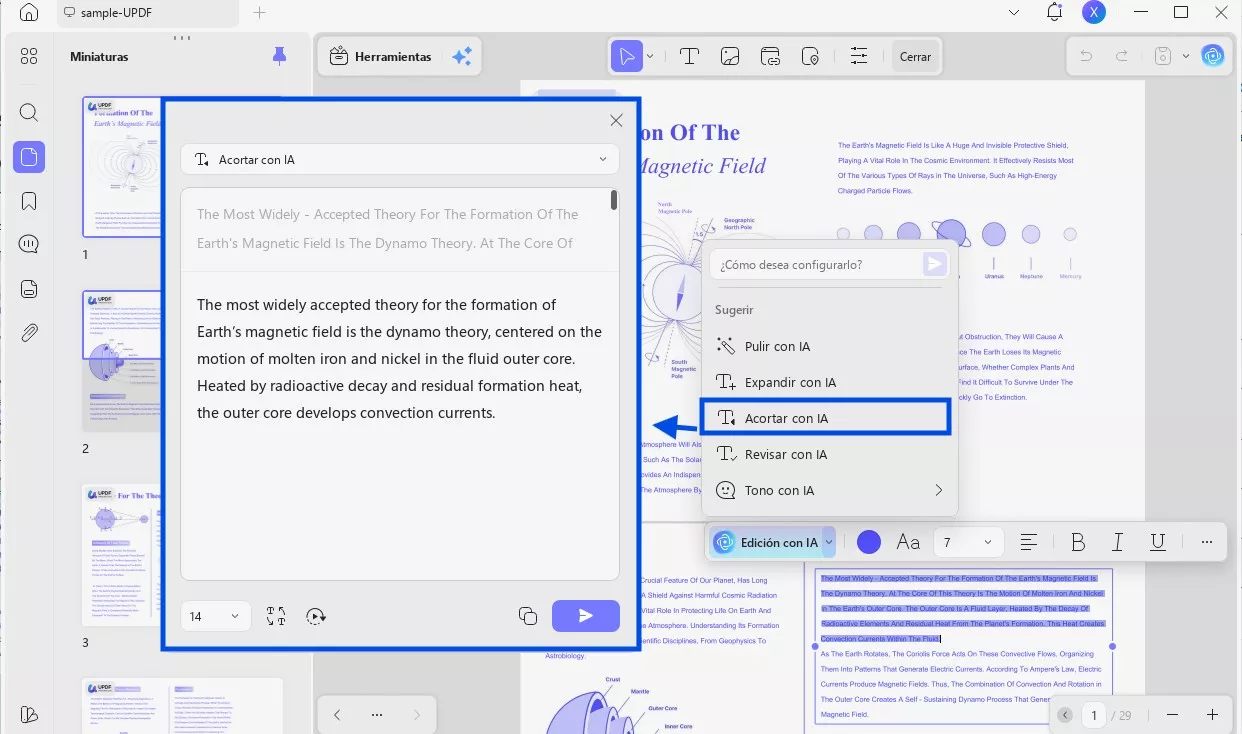The height and width of the screenshot is (734, 1242).
Task: Zoom in with the plus button
Action: [x=1212, y=715]
